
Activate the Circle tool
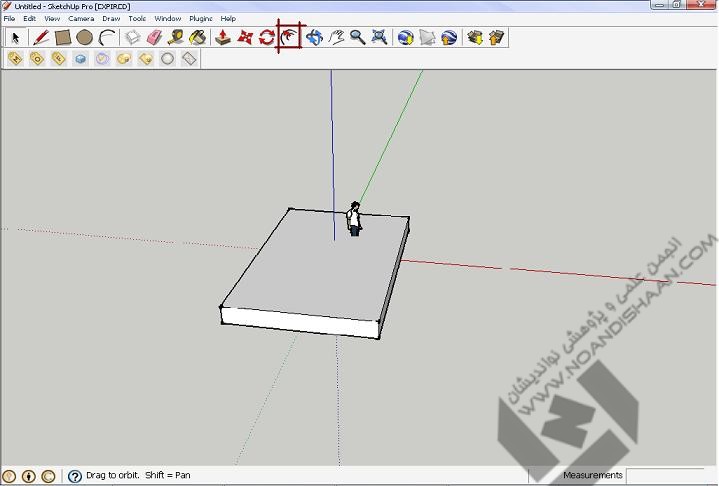(85, 38)
